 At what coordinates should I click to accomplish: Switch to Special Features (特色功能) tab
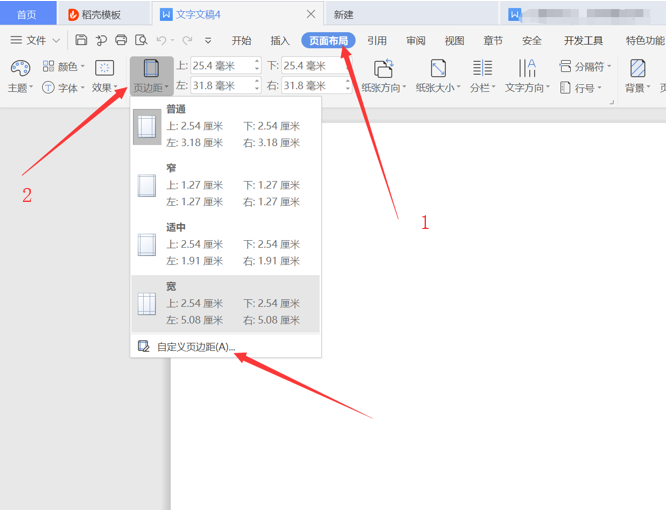645,40
